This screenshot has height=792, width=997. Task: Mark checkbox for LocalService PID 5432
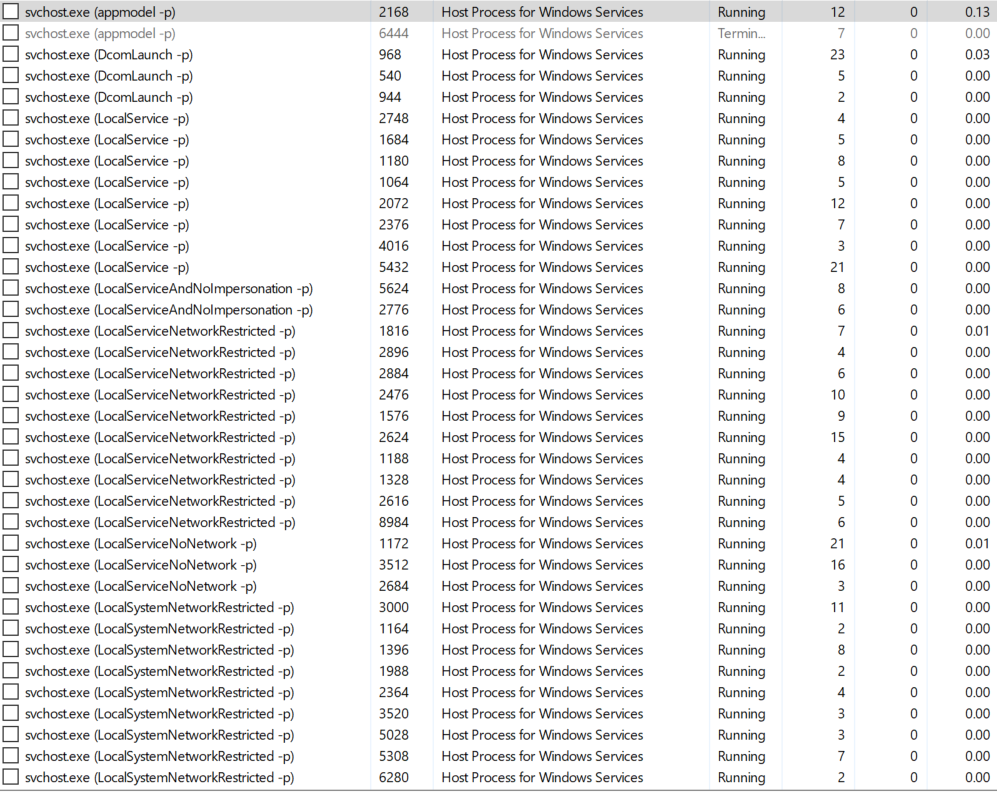pos(10,267)
